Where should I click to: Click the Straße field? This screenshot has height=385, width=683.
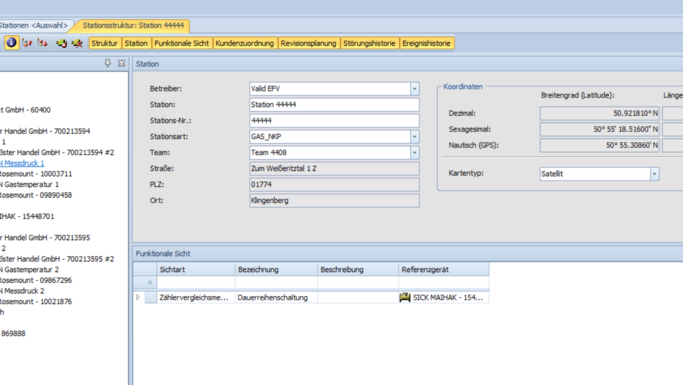[334, 169]
